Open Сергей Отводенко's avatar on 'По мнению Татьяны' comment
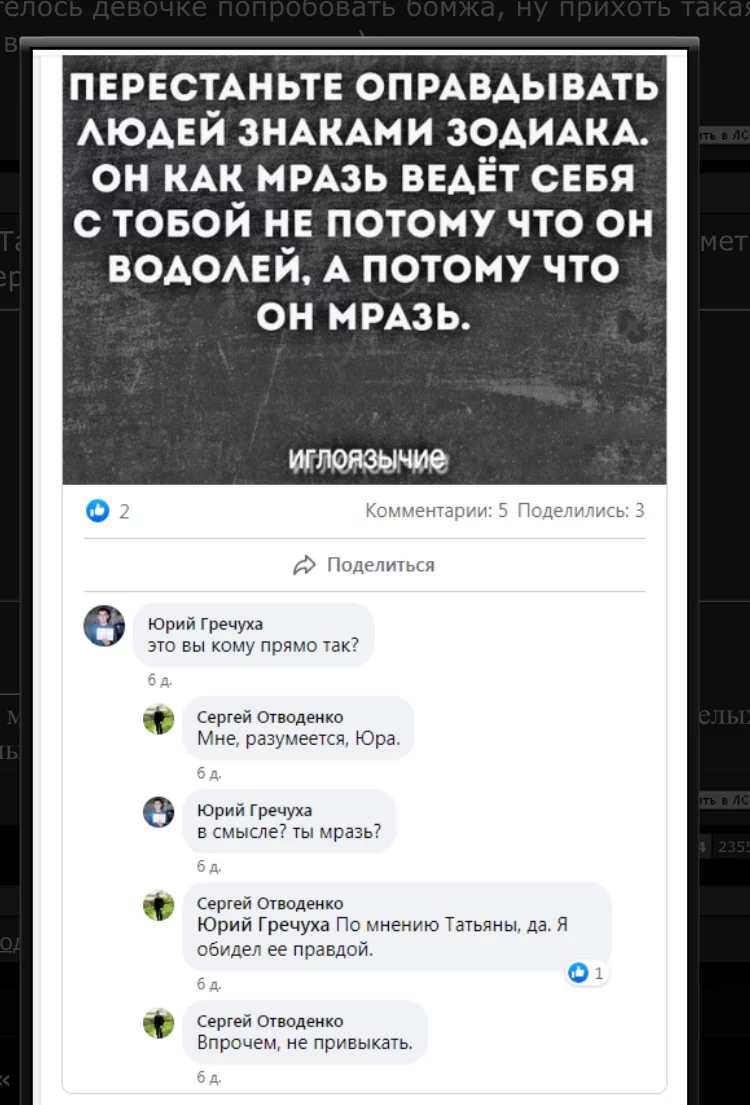The height and width of the screenshot is (1105, 750). click(159, 905)
